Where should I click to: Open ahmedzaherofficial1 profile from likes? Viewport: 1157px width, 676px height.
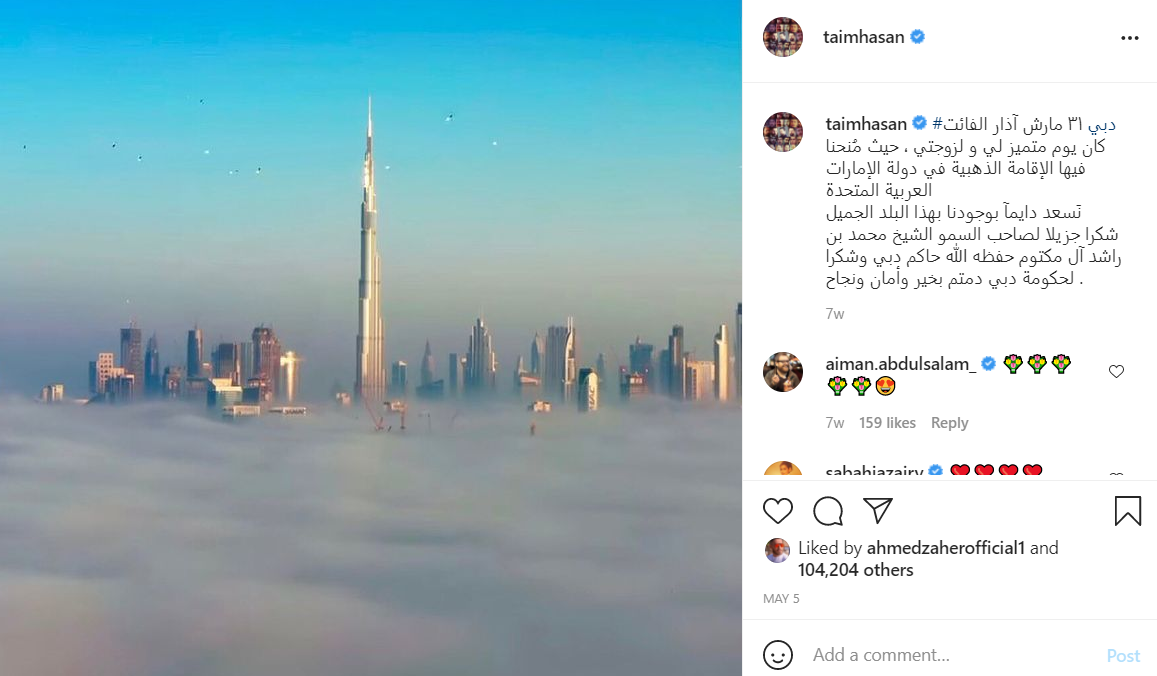click(x=946, y=548)
